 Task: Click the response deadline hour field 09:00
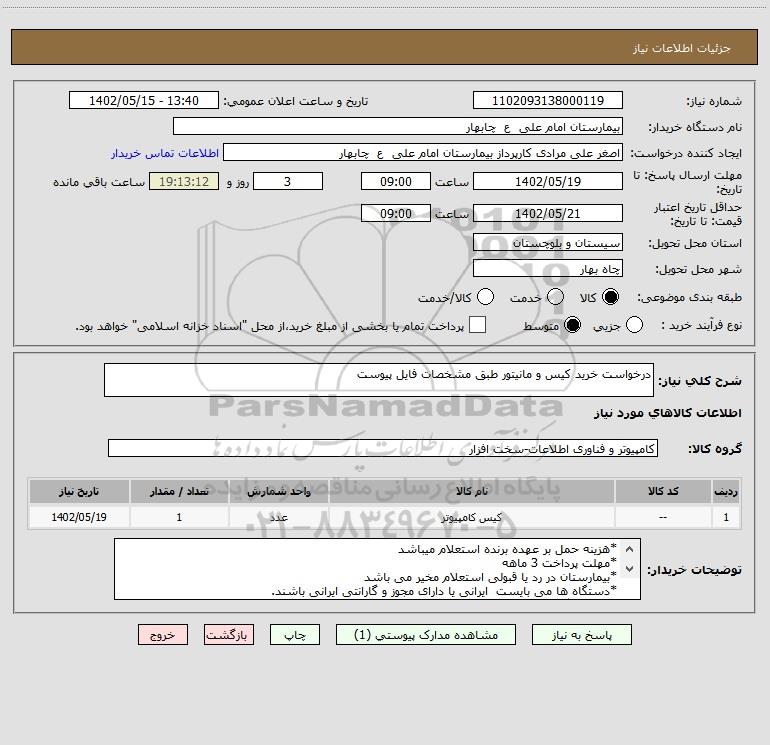396,181
